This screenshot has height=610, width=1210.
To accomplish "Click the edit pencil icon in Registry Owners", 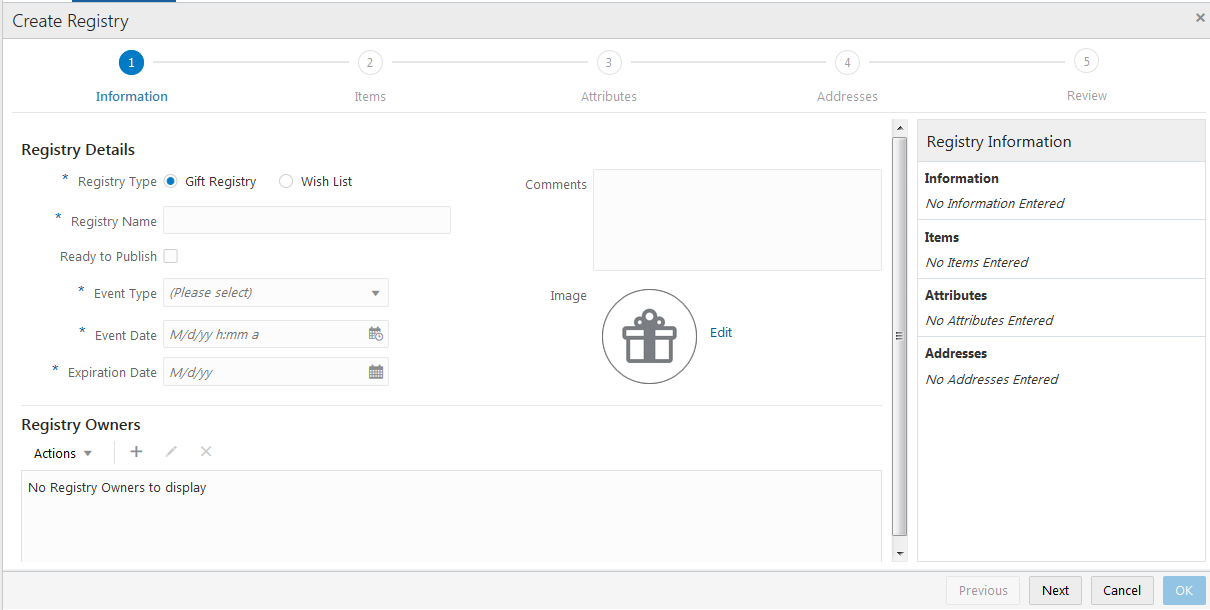I will click(x=171, y=452).
